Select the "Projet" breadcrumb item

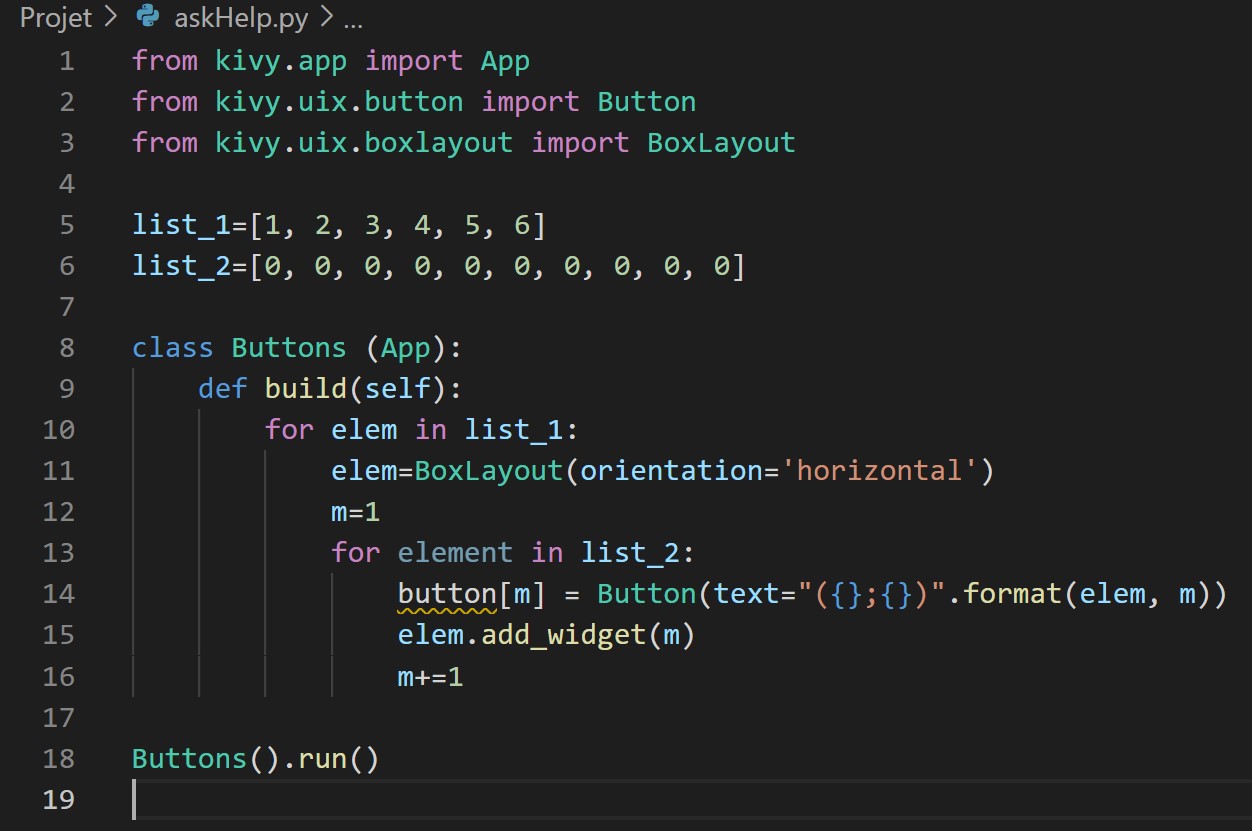click(x=55, y=17)
